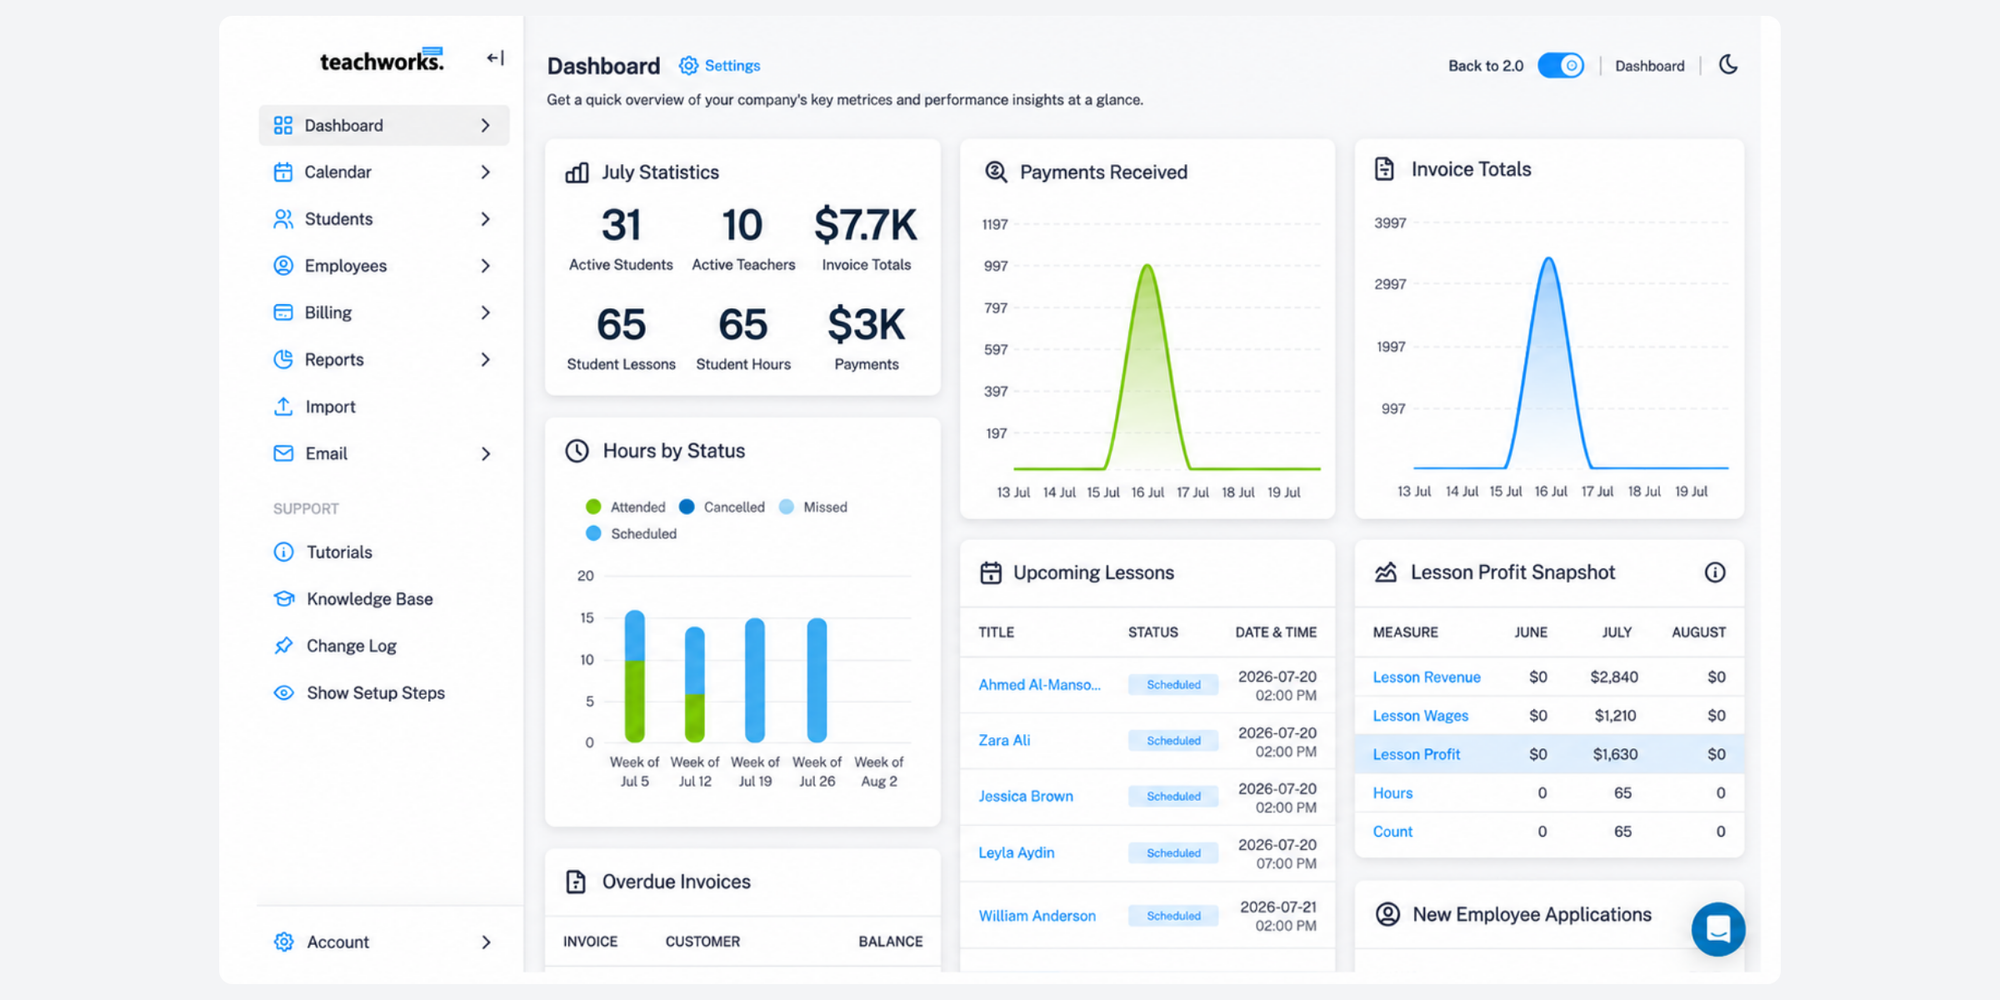Viewport: 2000px width, 1000px height.
Task: Open the Settings link in the header
Action: click(732, 66)
